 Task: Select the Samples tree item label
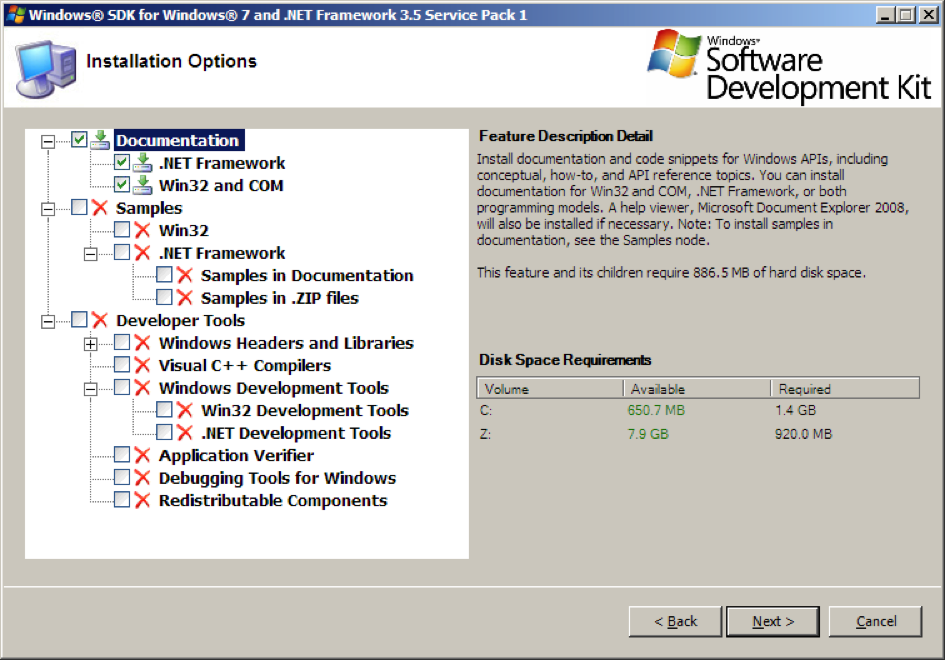tap(149, 208)
